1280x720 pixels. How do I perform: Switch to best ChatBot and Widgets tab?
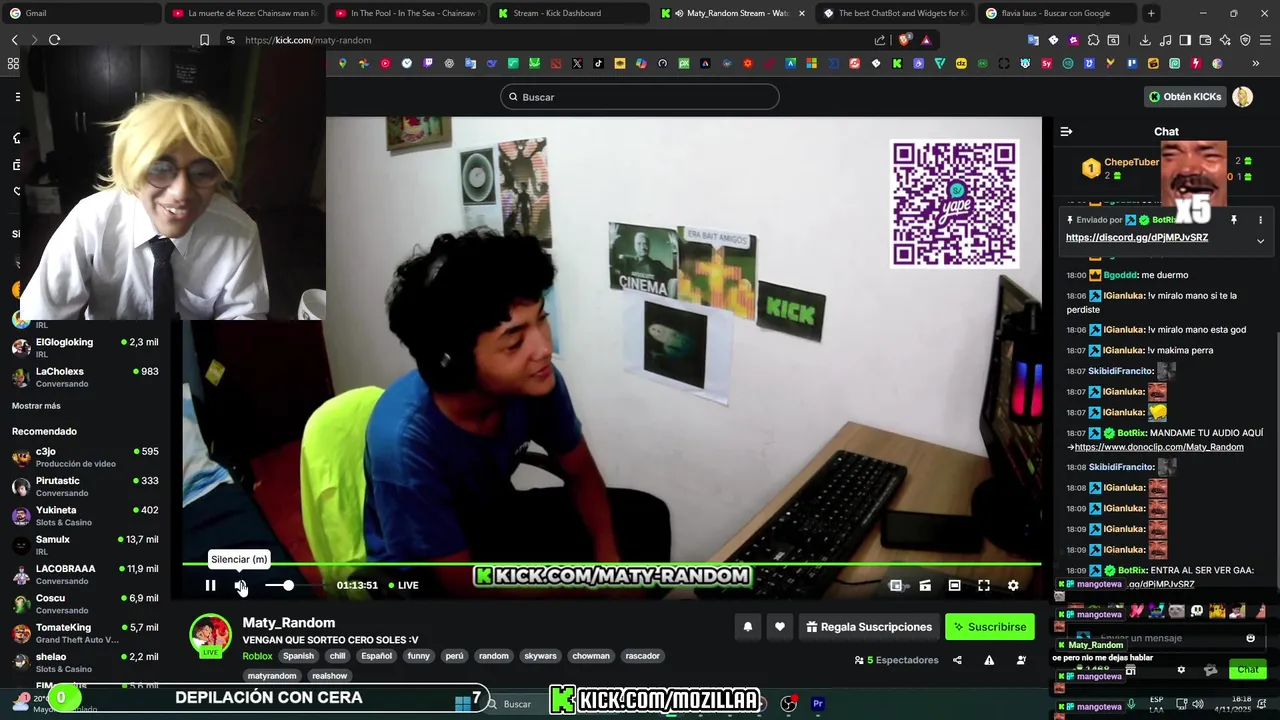pos(893,13)
